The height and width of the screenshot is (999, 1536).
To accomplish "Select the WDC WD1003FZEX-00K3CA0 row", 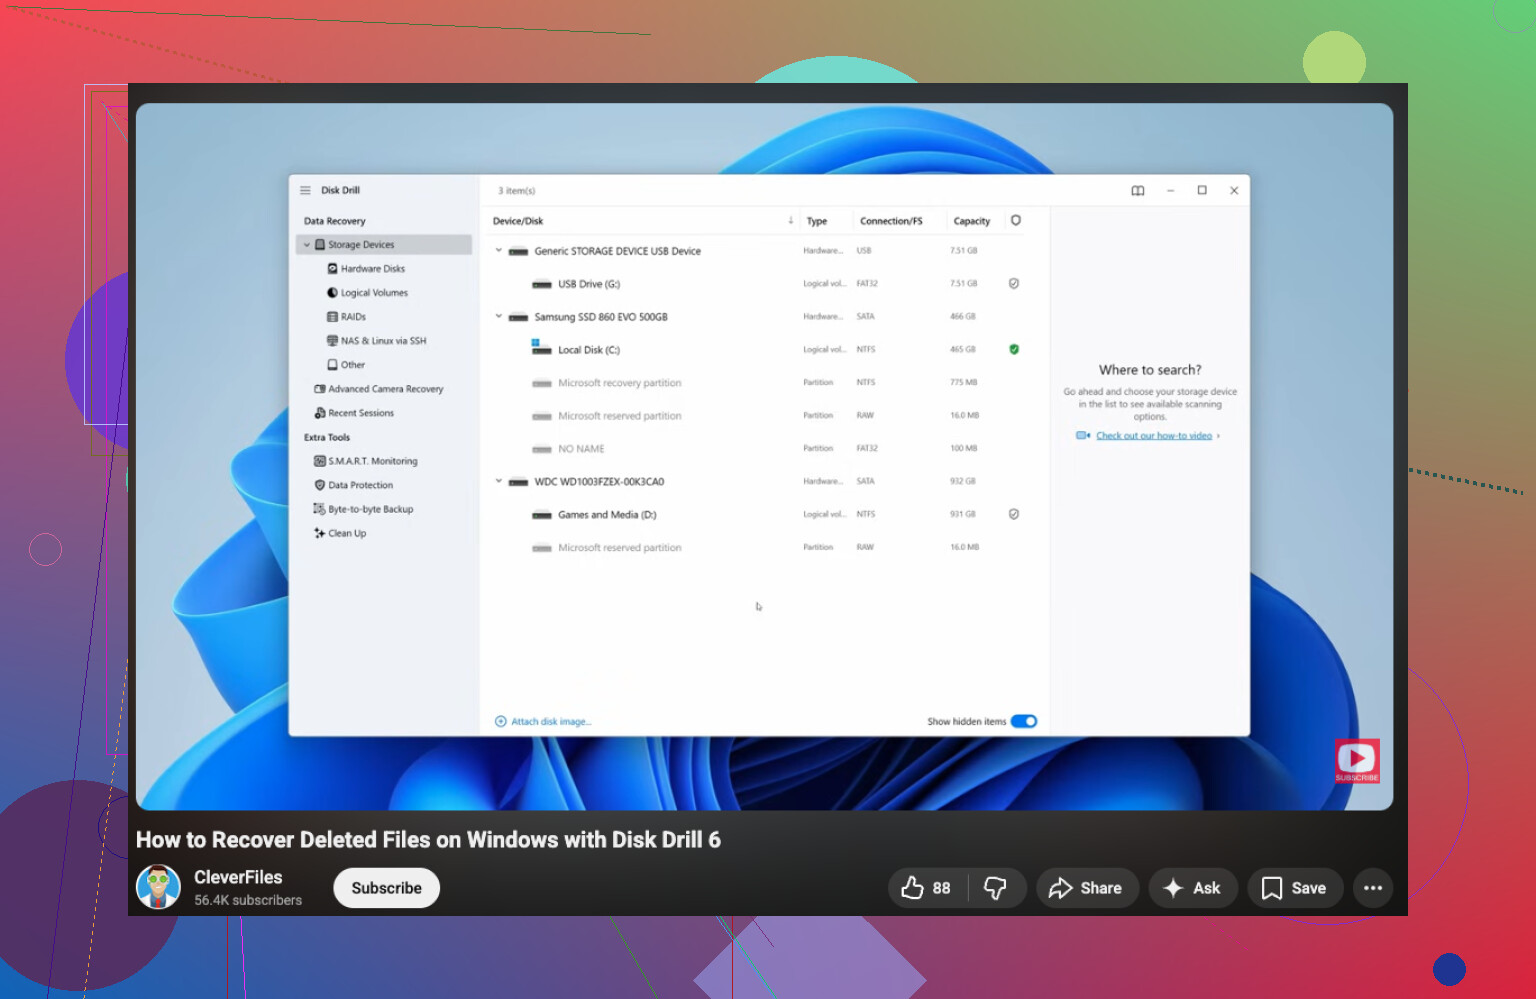I will (x=764, y=482).
